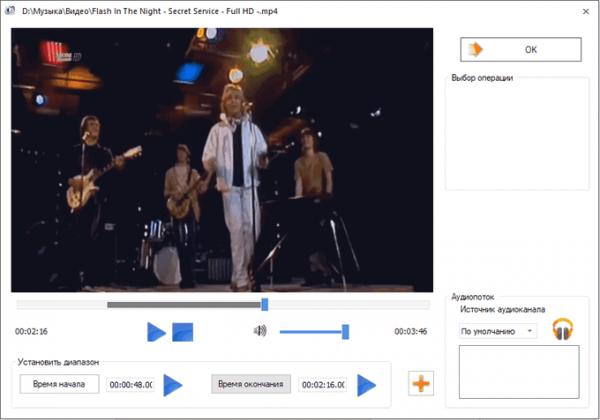Screen dimensions: 600x420
Task: Stop video with the square stop button
Action: 183,332
